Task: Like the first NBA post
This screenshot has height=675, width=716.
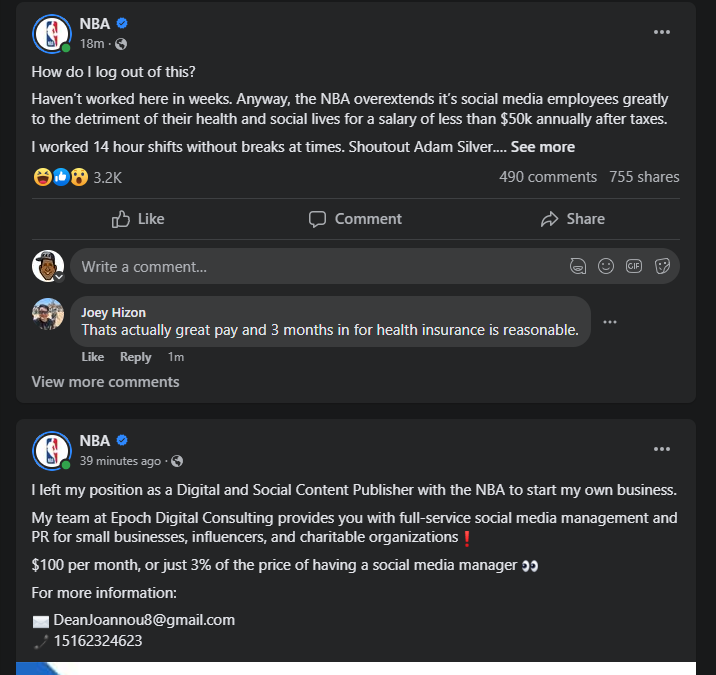Action: pos(138,219)
